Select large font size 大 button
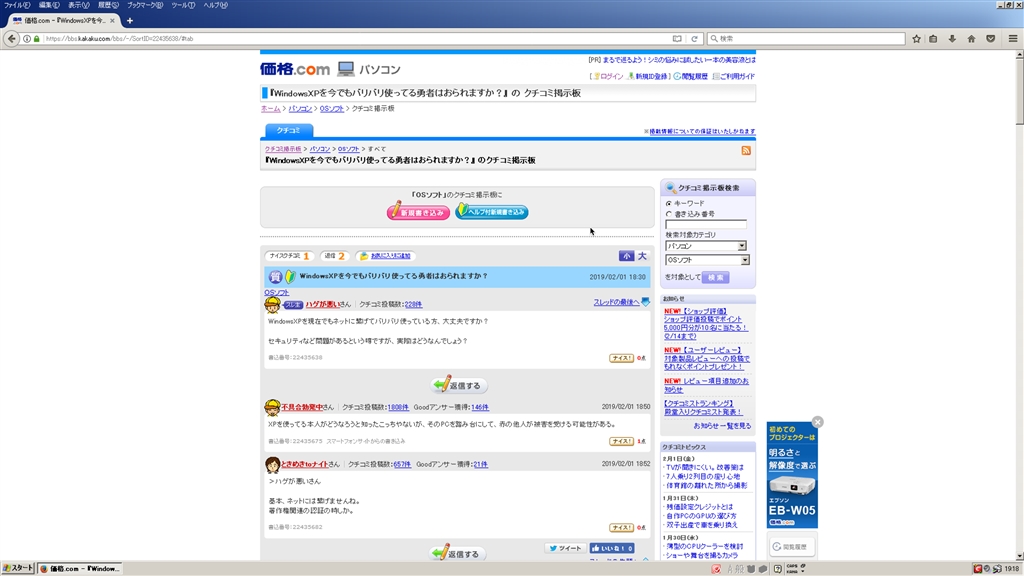This screenshot has width=1024, height=576. pos(642,256)
